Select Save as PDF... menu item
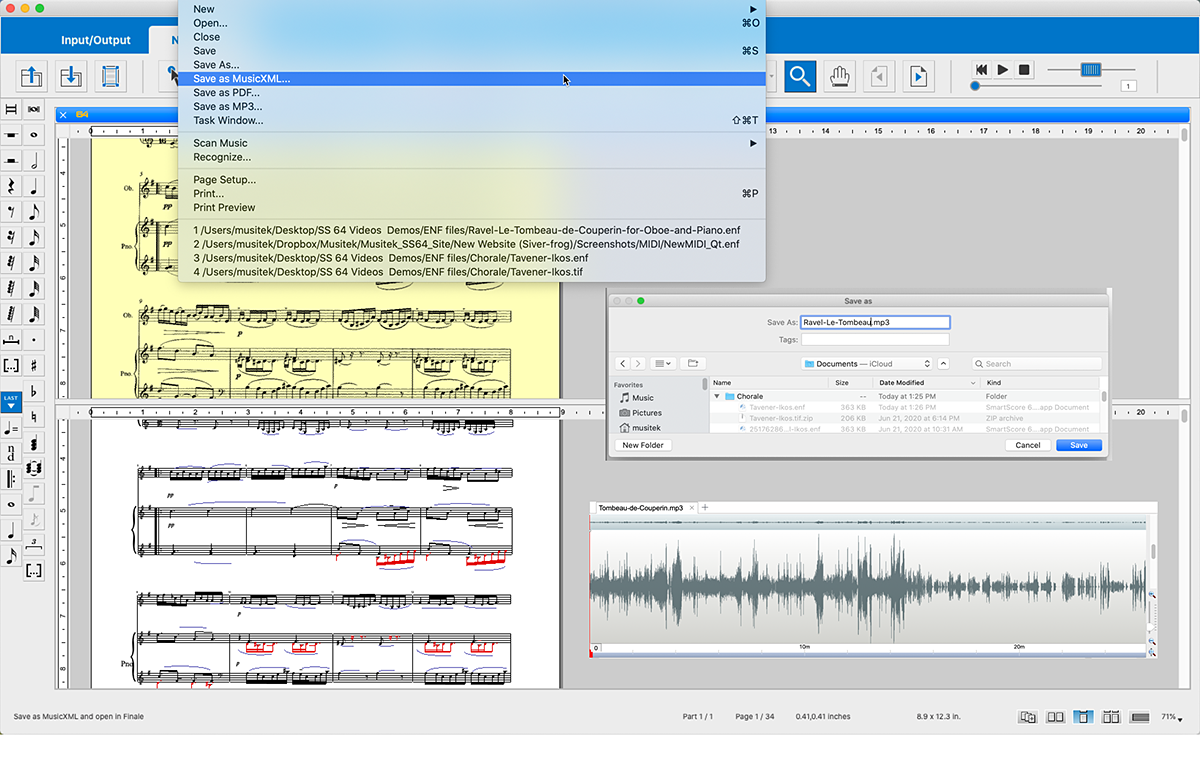The height and width of the screenshot is (772, 1200). coord(471,93)
